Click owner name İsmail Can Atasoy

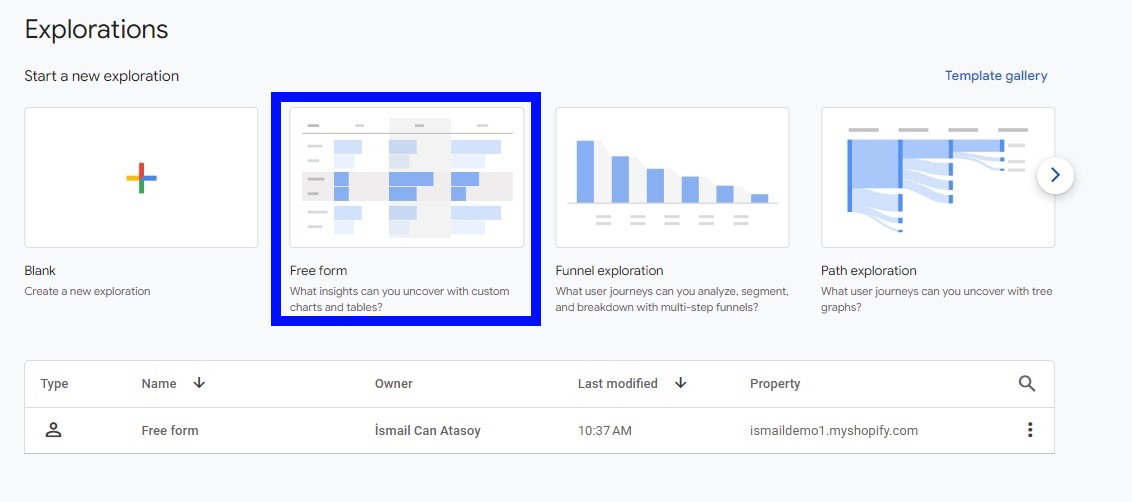coord(427,431)
